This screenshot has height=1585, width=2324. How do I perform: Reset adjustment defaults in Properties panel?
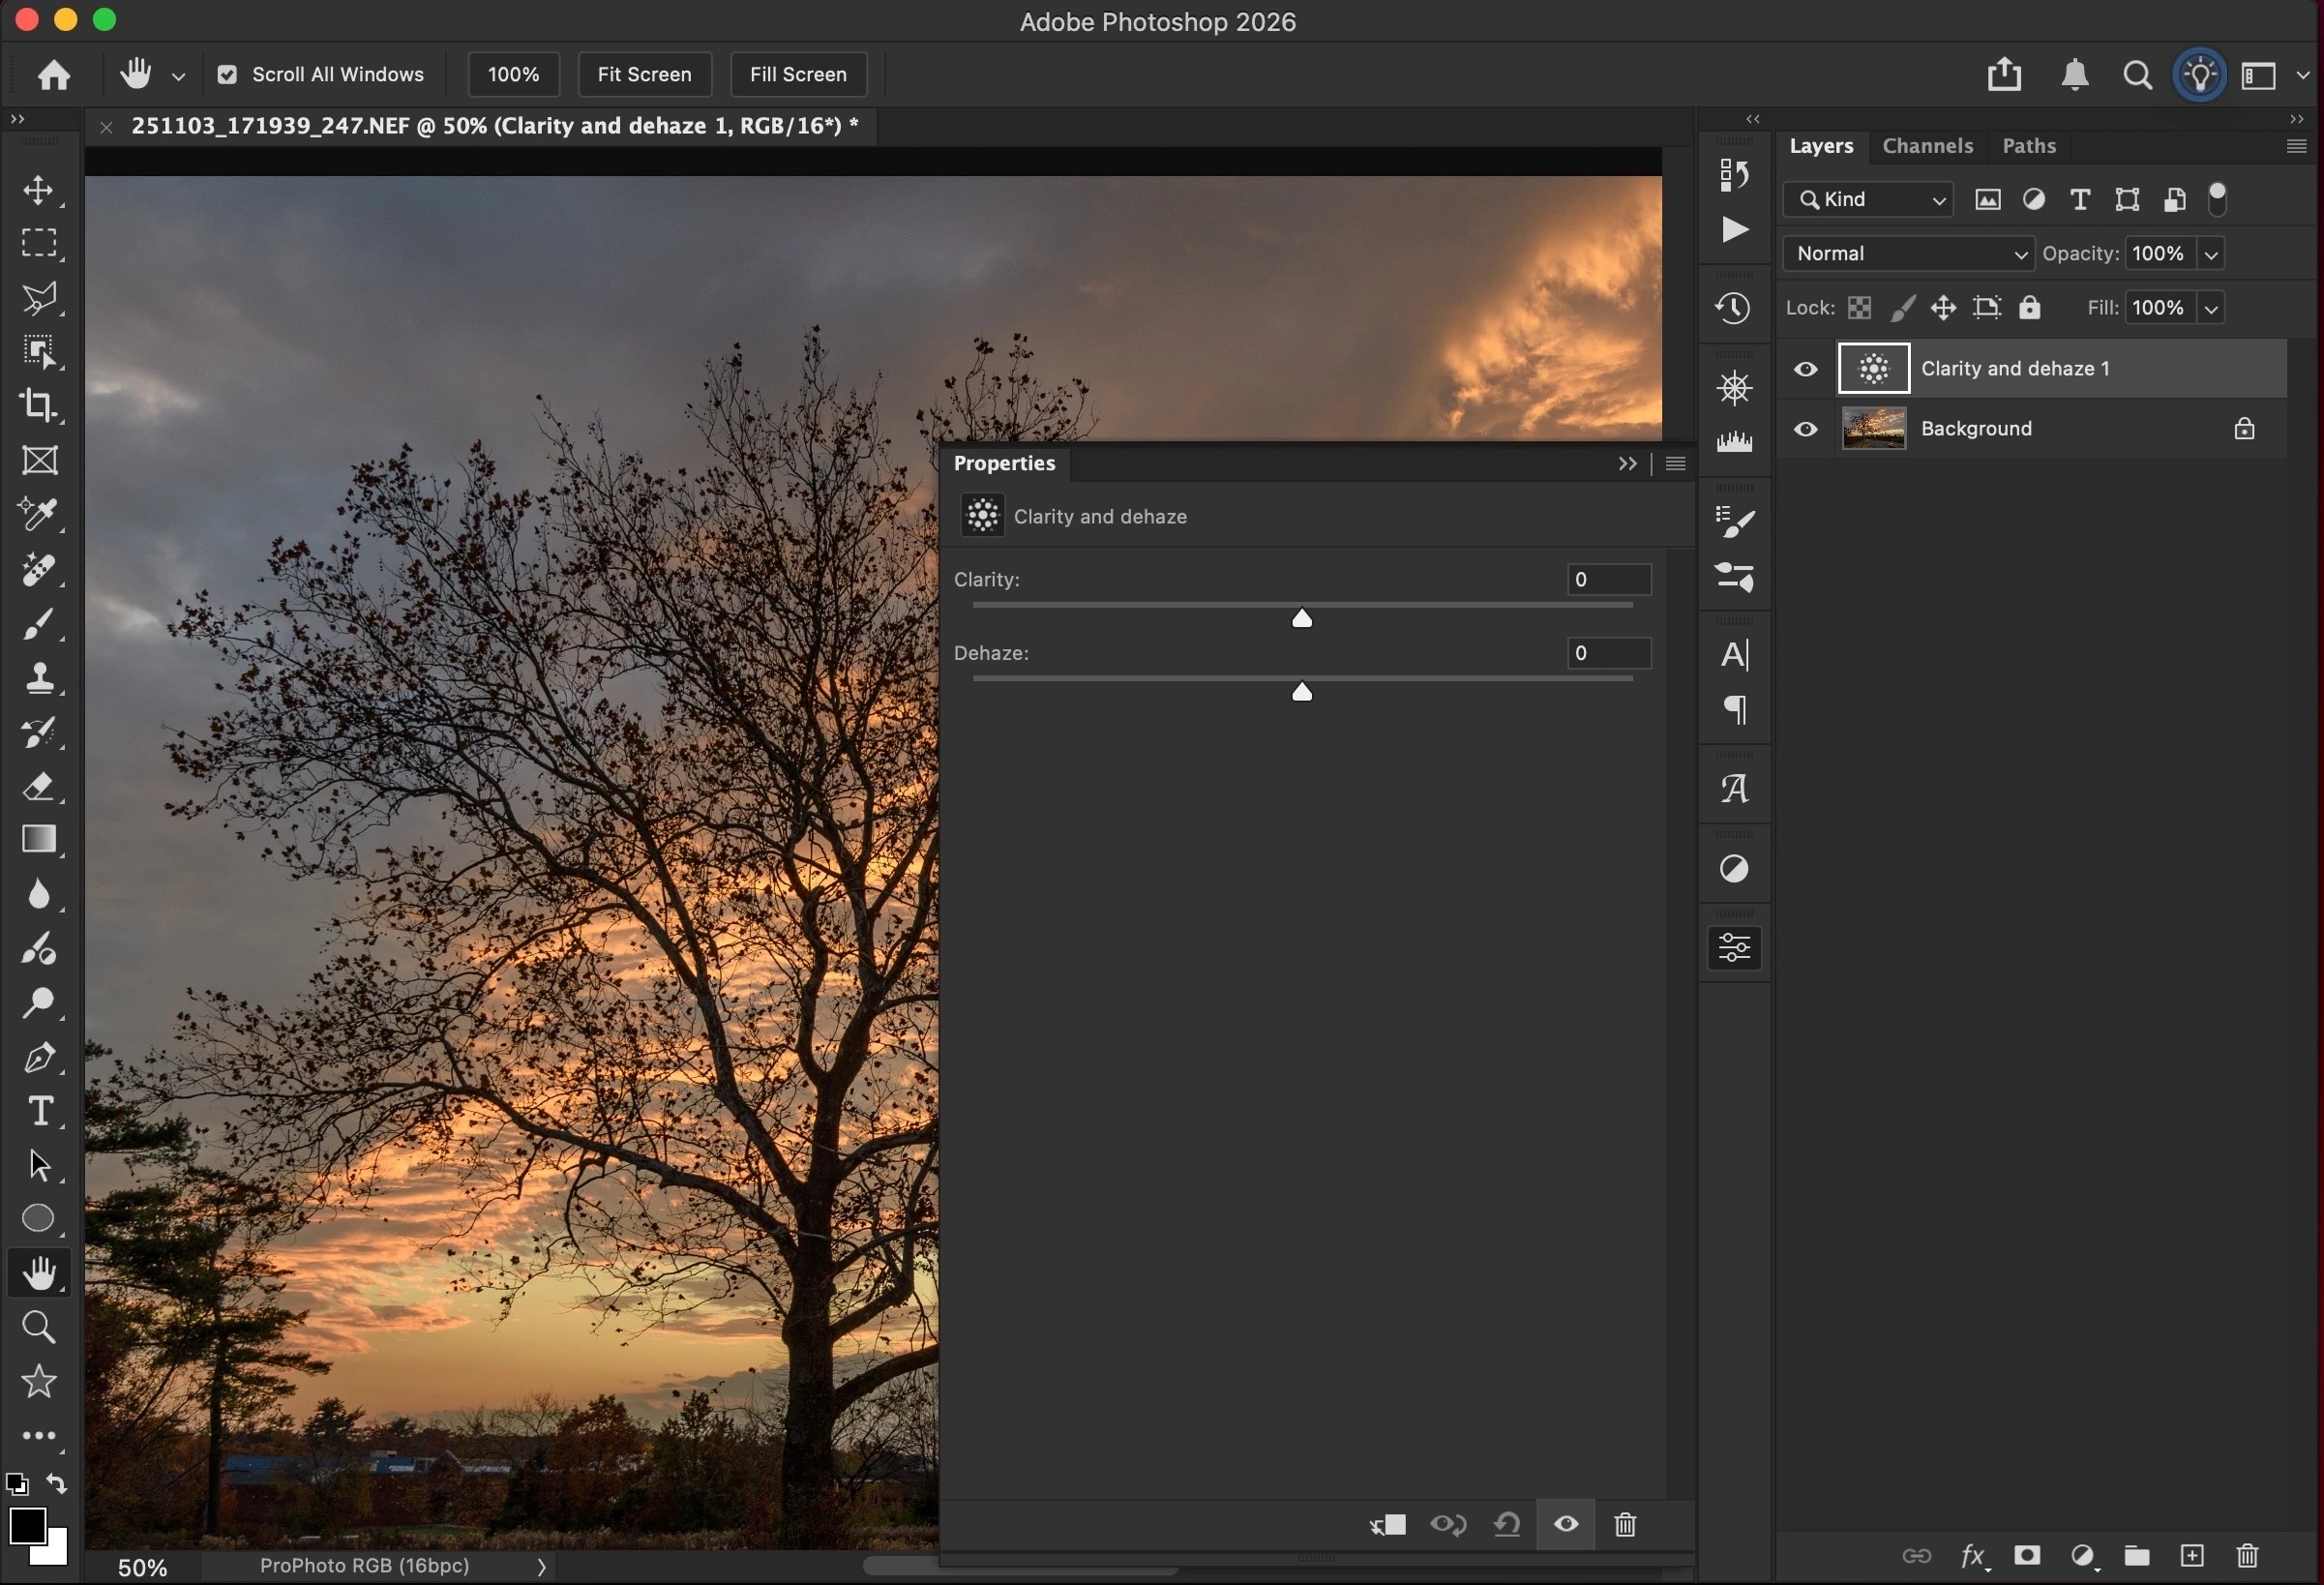(x=1507, y=1524)
